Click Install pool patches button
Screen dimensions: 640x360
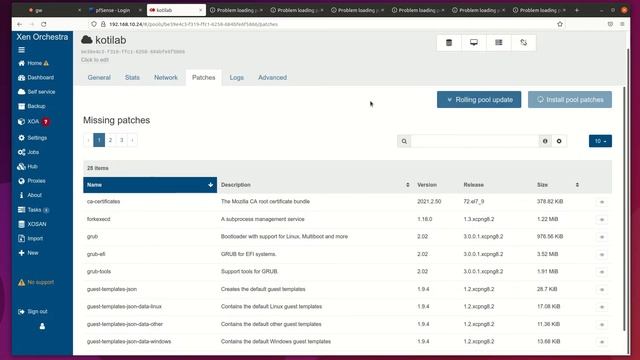(x=570, y=100)
